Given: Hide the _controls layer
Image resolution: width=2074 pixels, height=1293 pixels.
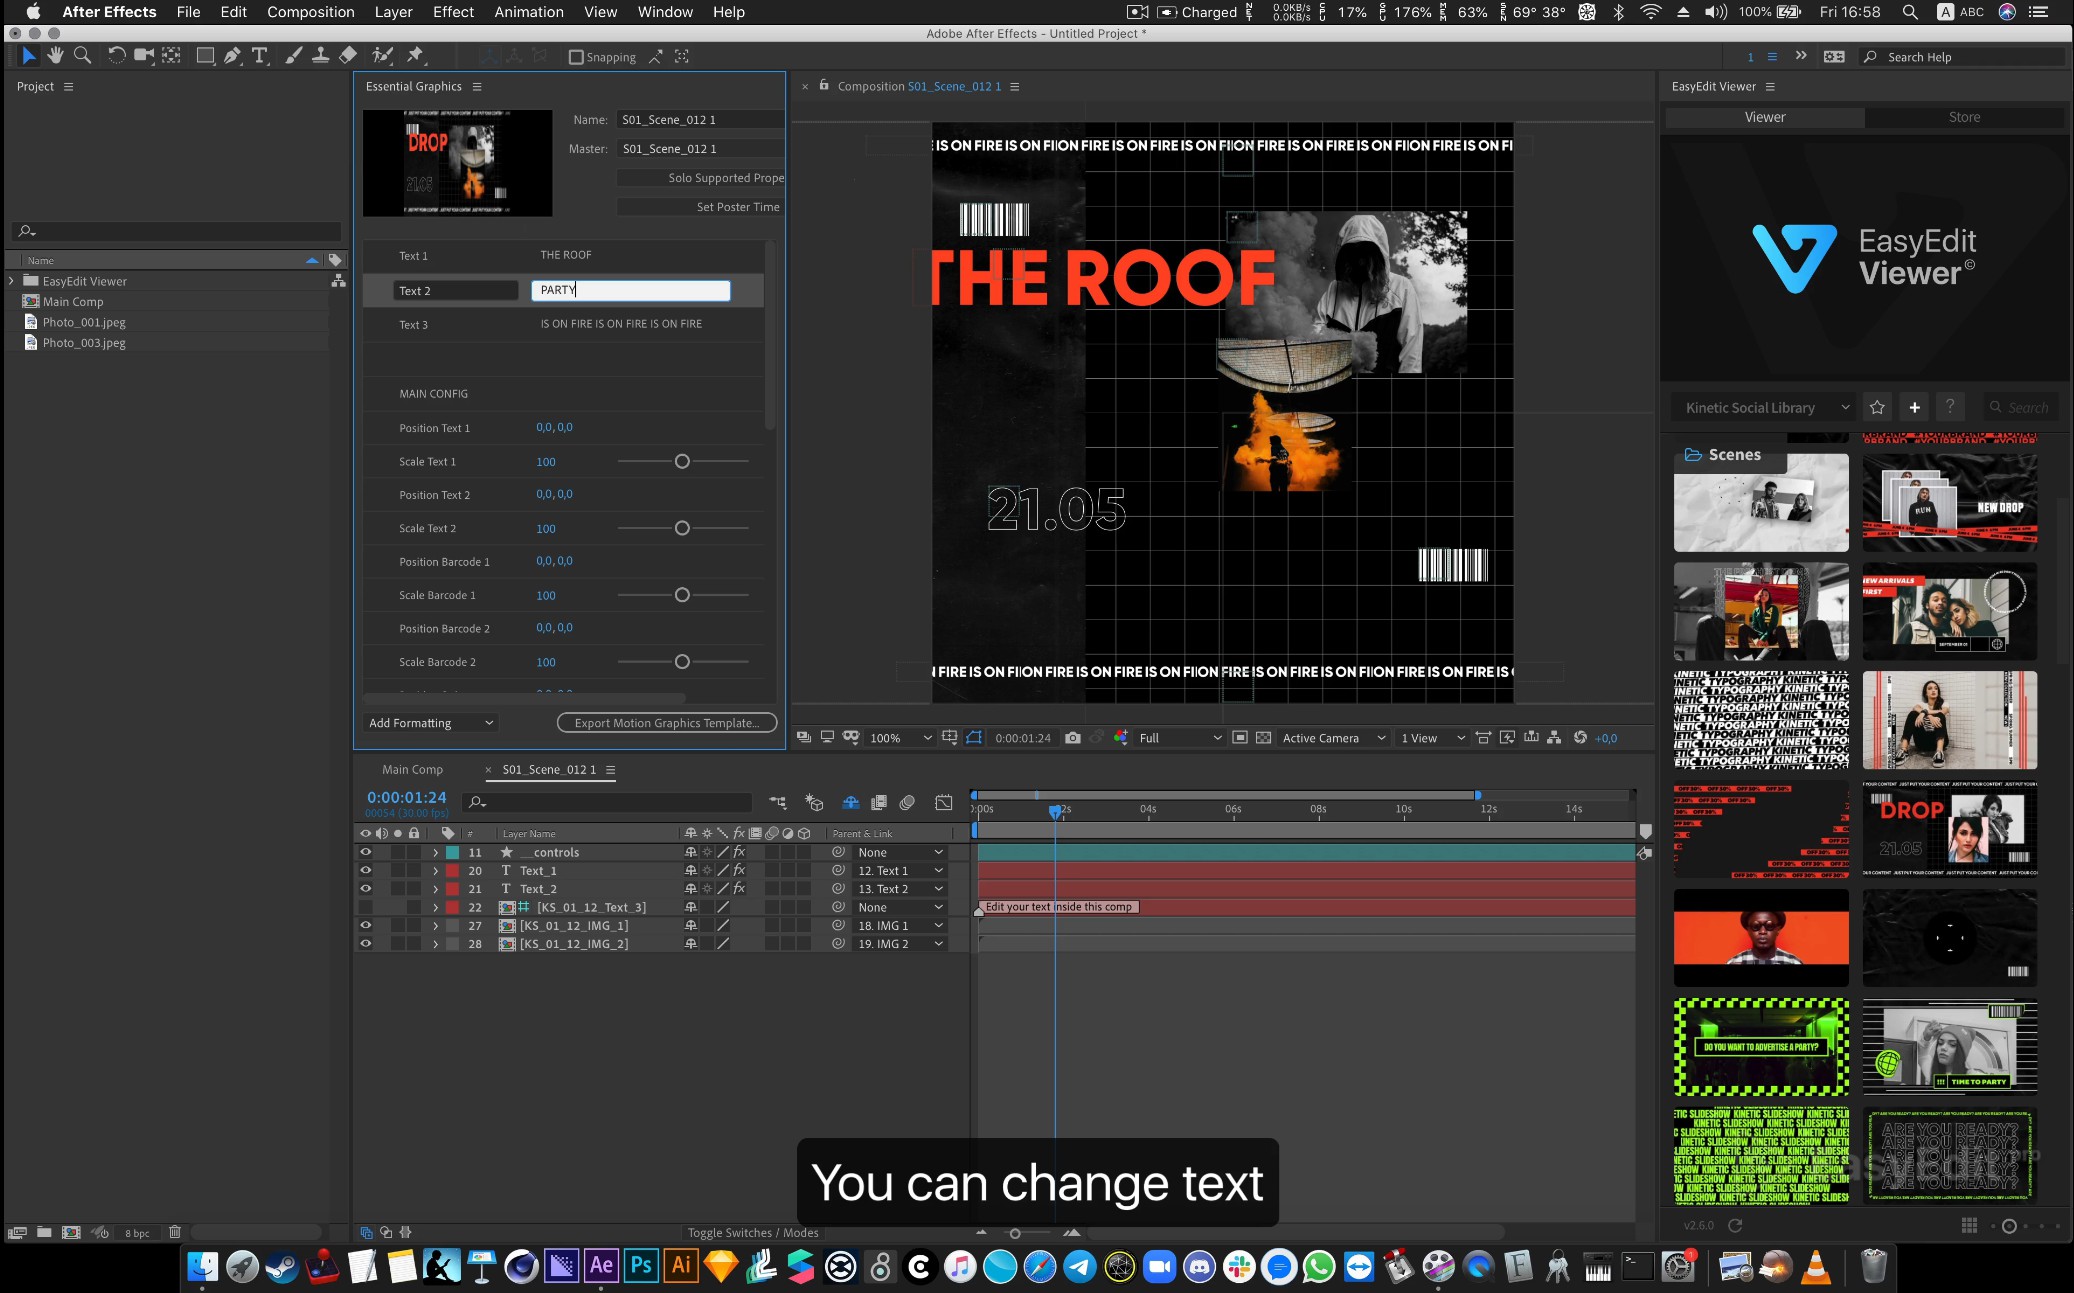Looking at the screenshot, I should pos(365,852).
